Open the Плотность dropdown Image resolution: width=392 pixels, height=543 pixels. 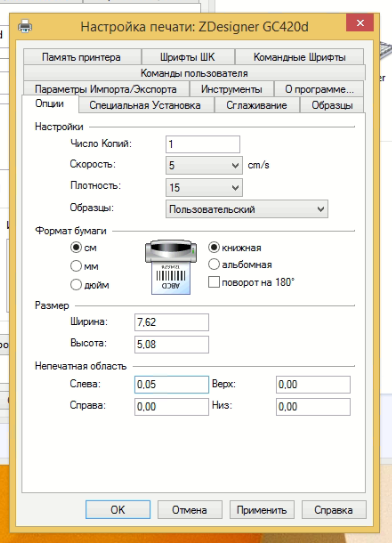(204, 187)
